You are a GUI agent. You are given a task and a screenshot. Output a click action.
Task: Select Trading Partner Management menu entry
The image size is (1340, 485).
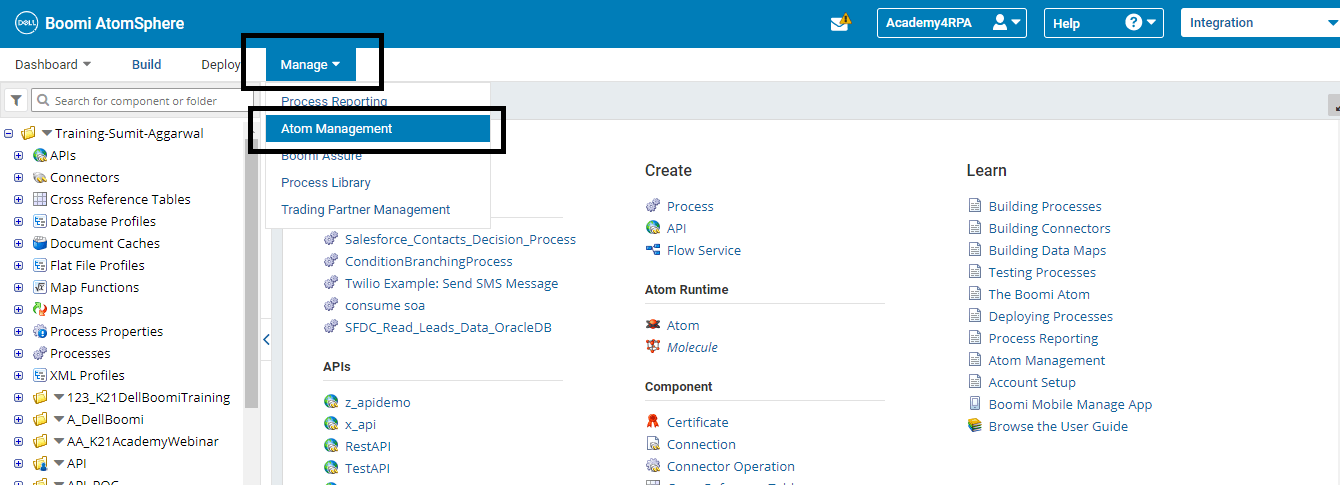tap(378, 209)
